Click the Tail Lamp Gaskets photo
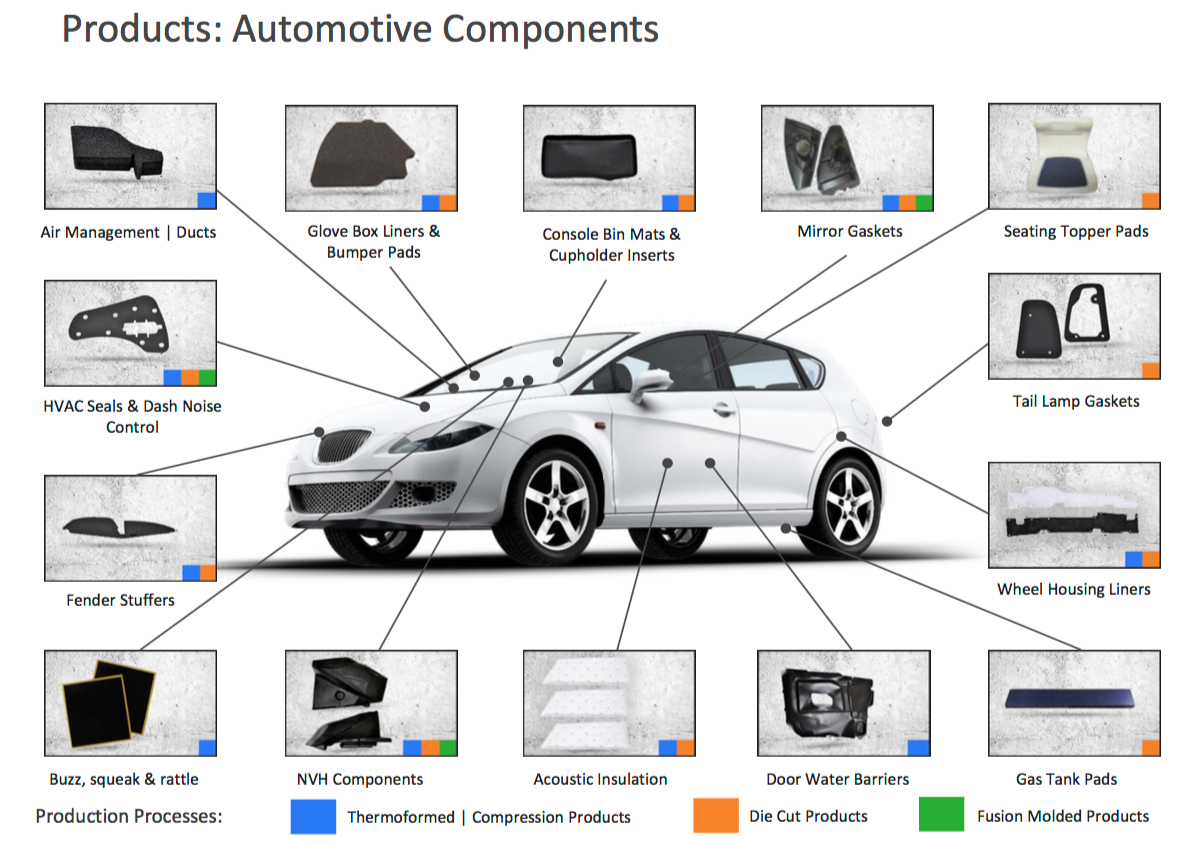This screenshot has height=842, width=1187. coord(1074,326)
